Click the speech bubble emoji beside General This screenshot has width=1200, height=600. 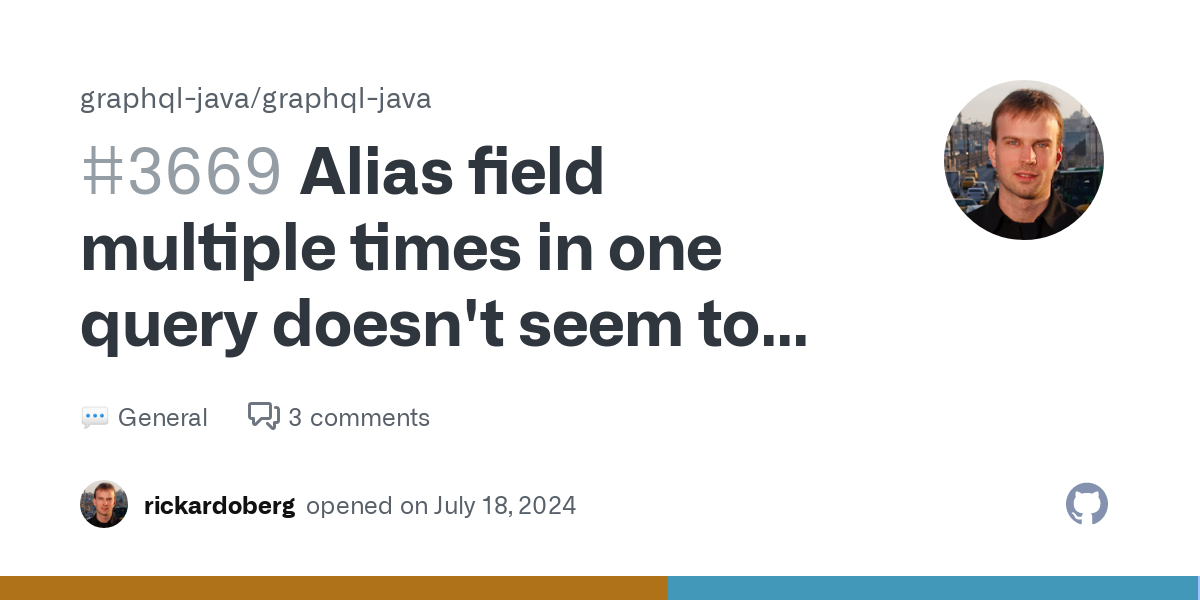point(95,418)
